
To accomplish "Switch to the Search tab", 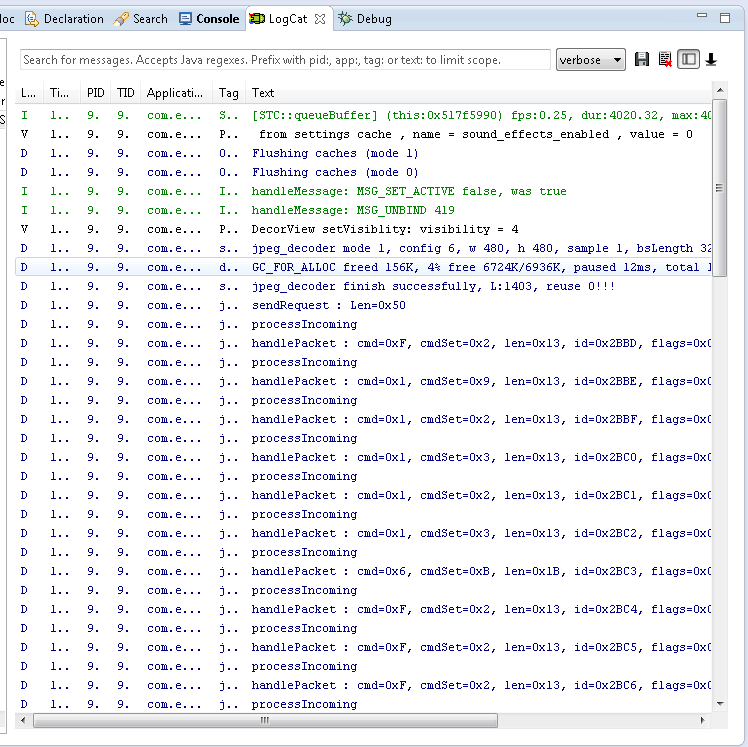I will tap(141, 19).
